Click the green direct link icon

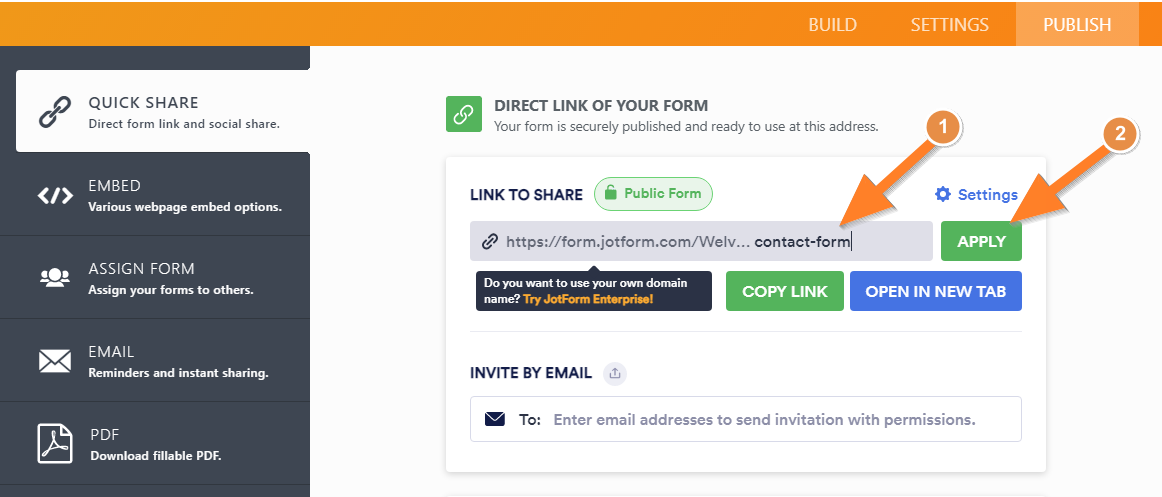pos(463,115)
